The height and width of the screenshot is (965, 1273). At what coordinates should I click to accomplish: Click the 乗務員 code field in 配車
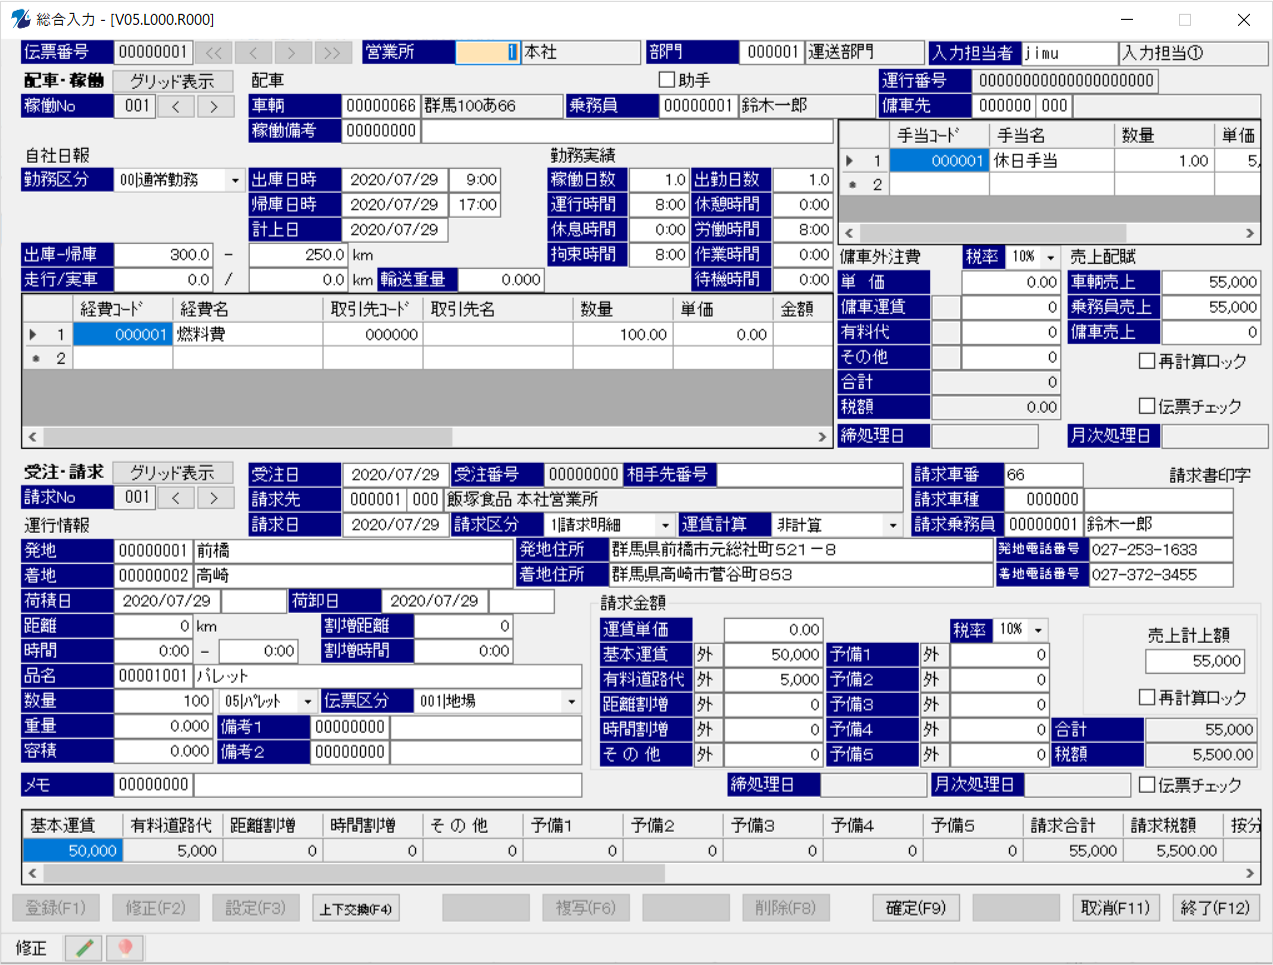(699, 106)
